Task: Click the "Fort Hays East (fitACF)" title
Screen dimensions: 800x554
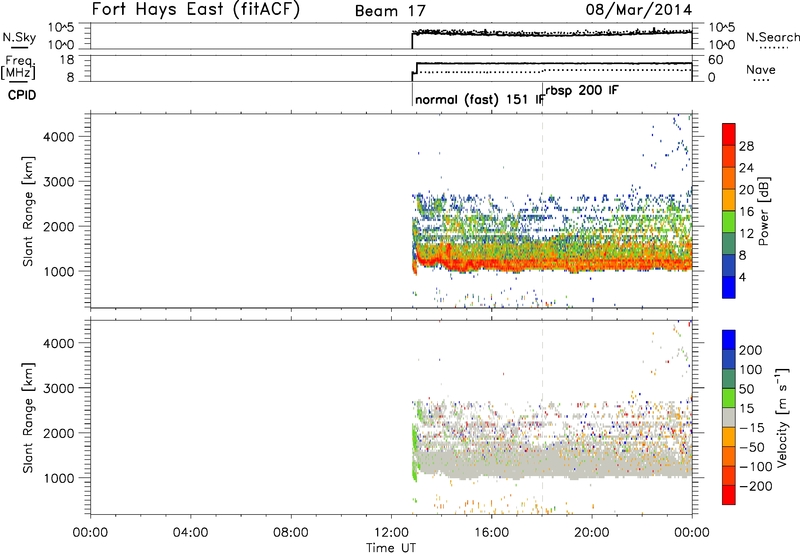Action: [x=195, y=9]
